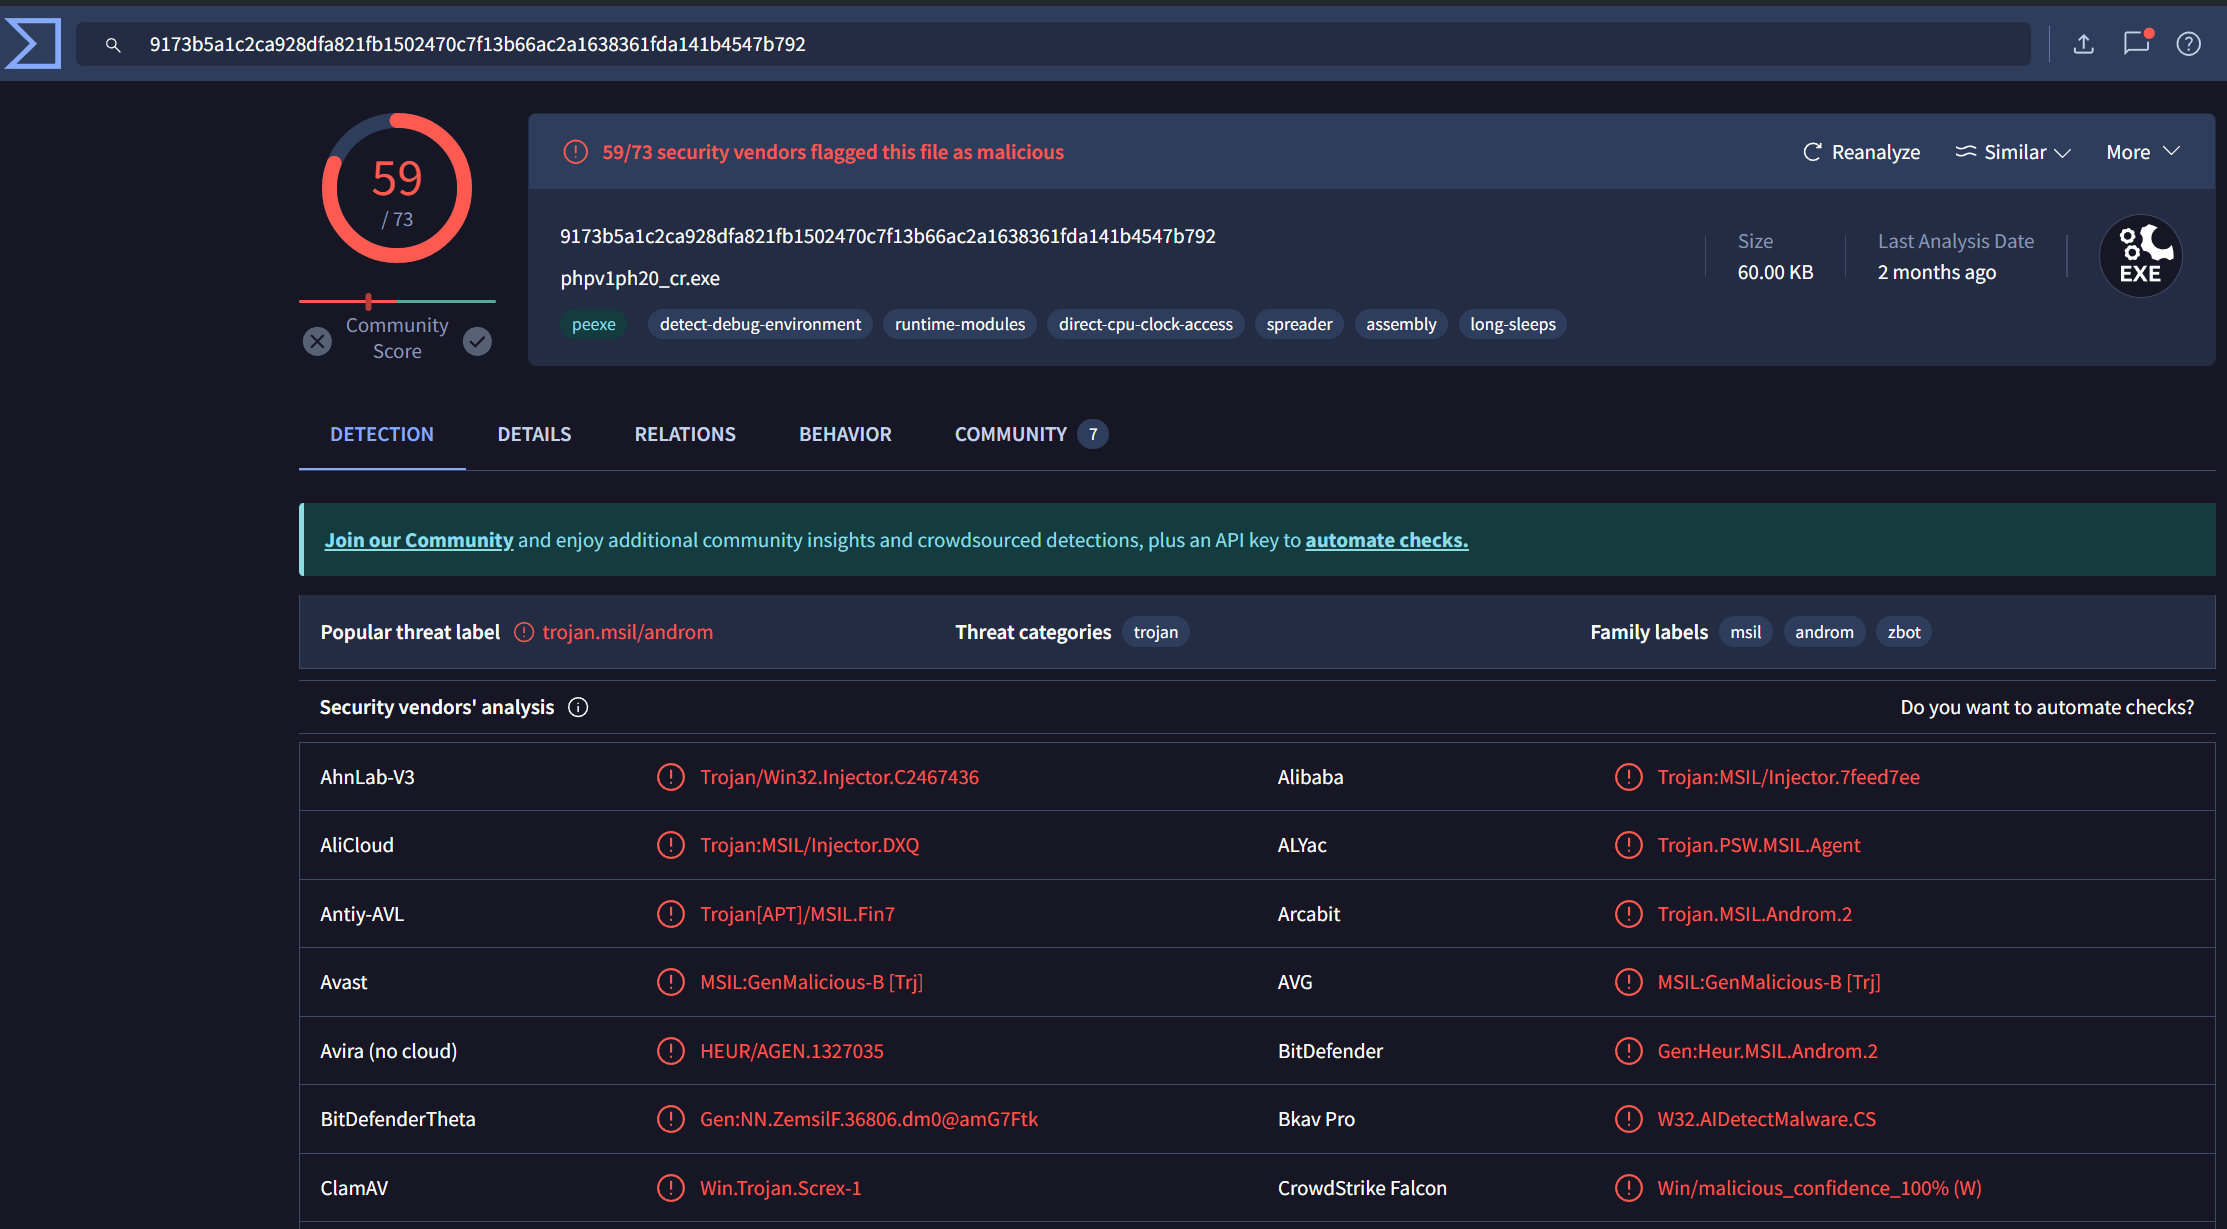The image size is (2227, 1229).
Task: Click the androm family label chip
Action: (1824, 632)
